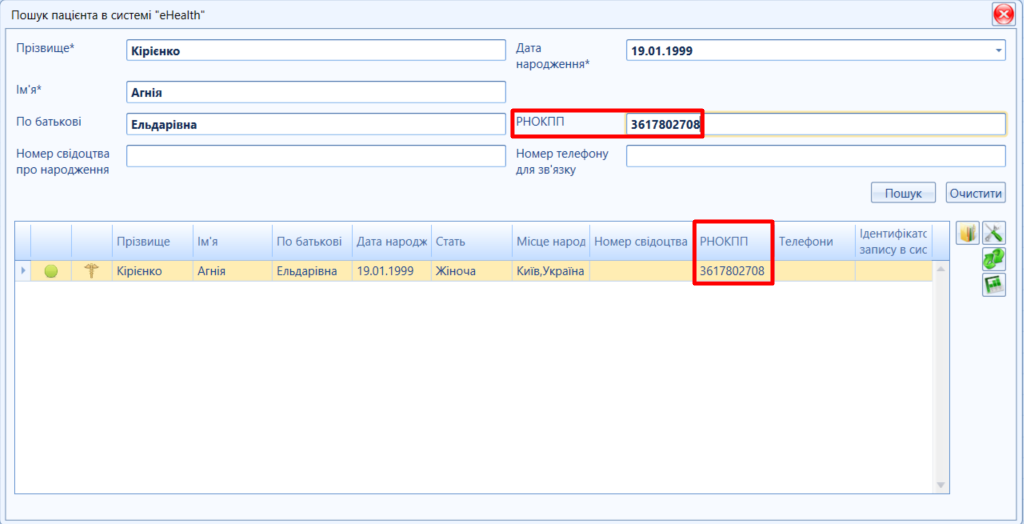The width and height of the screenshot is (1024, 524).
Task: Open the folder icon beside the results grid
Action: (967, 233)
